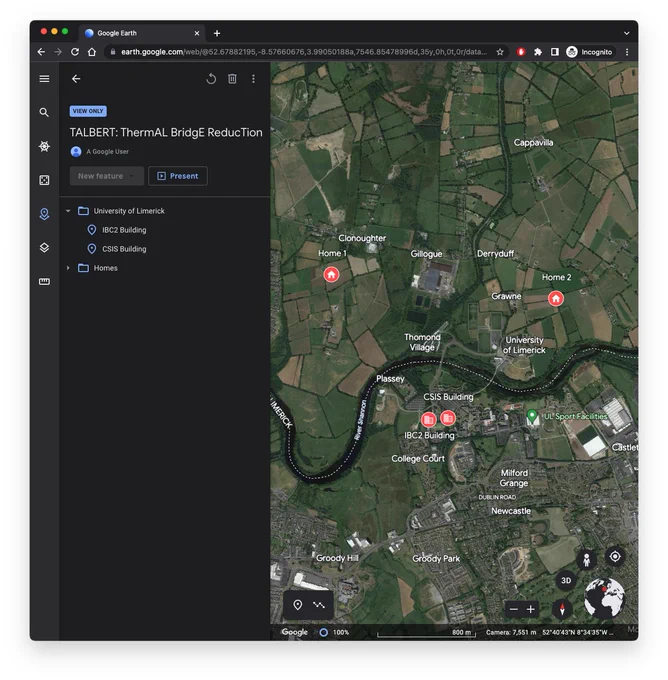668x680 pixels.
Task: Click the reload project icon
Action: pos(211,78)
